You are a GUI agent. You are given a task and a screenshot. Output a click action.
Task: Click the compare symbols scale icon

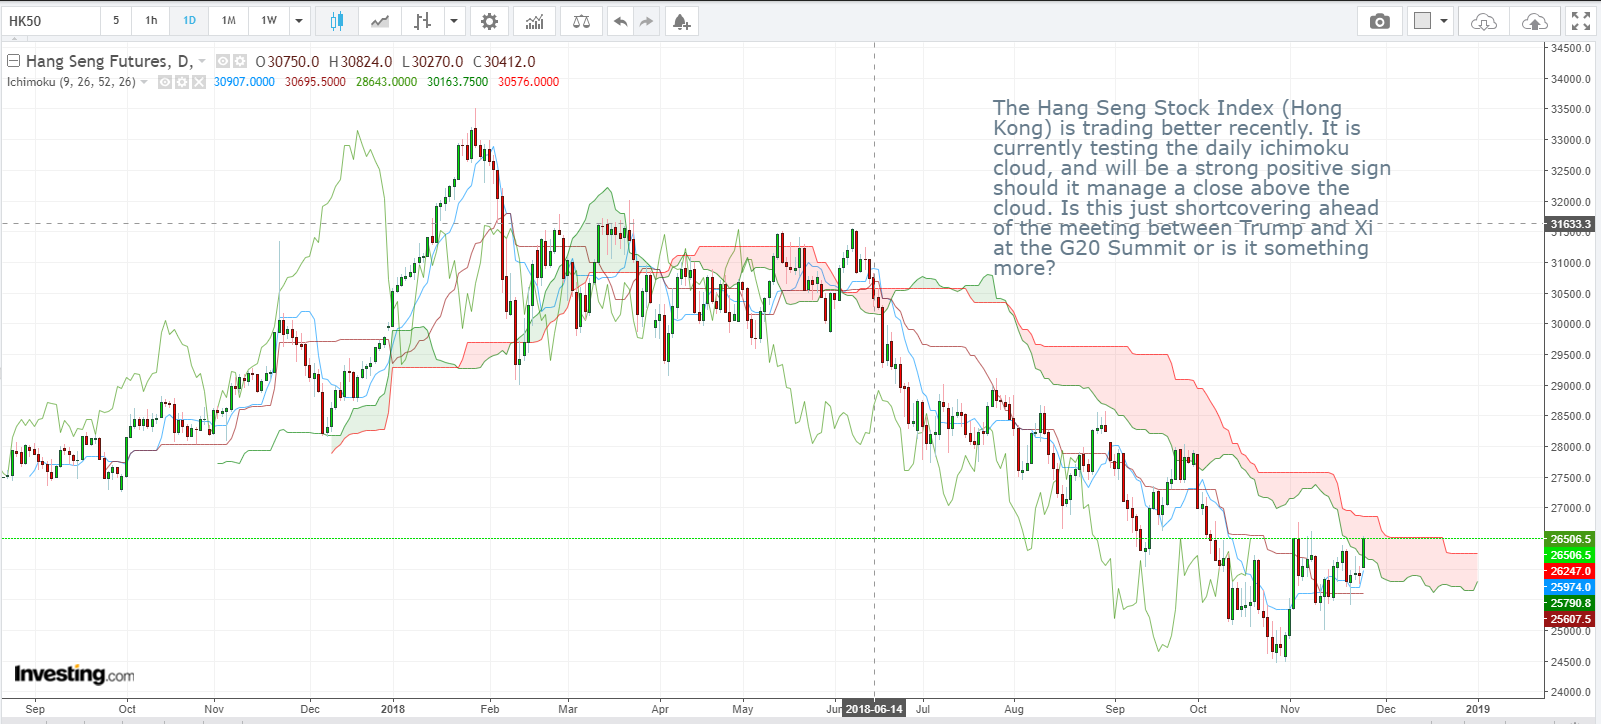click(581, 21)
